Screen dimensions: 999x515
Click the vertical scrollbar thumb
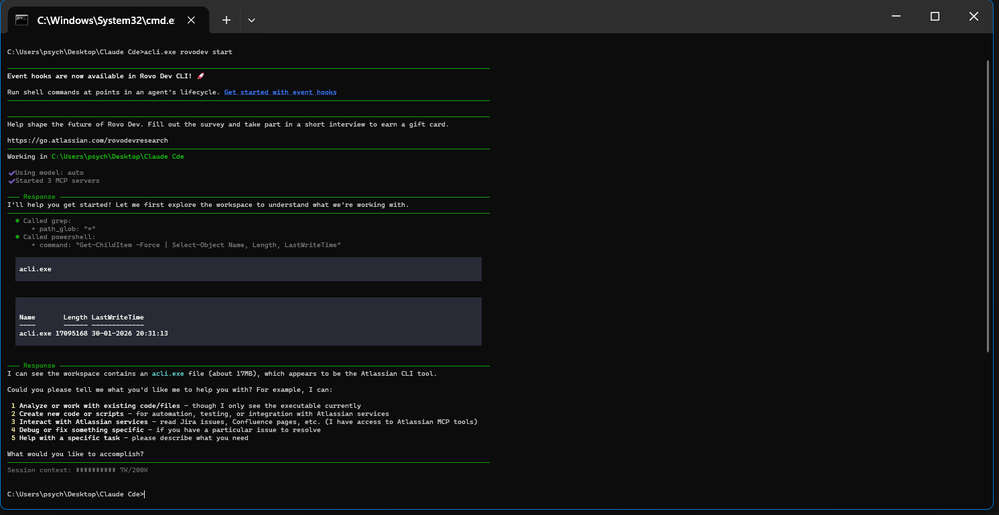[x=988, y=207]
